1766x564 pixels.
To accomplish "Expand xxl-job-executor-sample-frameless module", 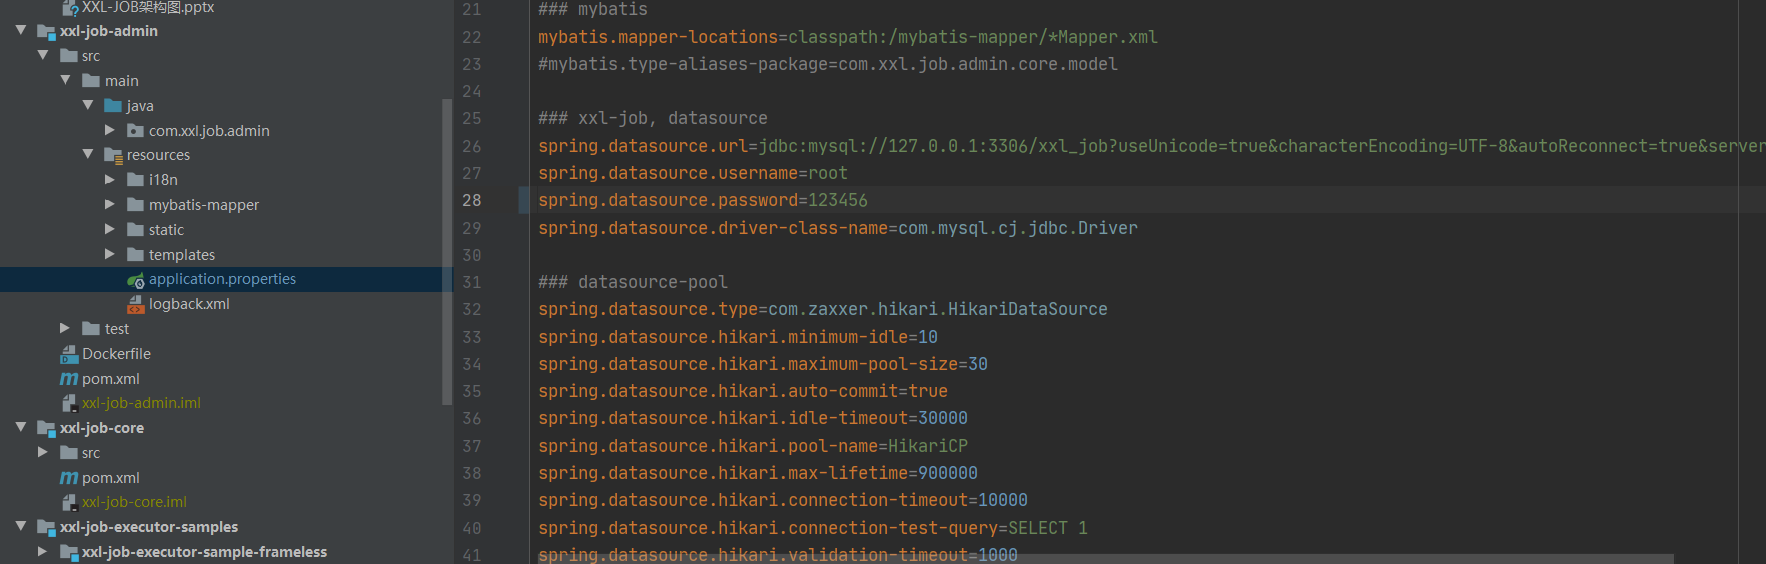I will click(43, 551).
